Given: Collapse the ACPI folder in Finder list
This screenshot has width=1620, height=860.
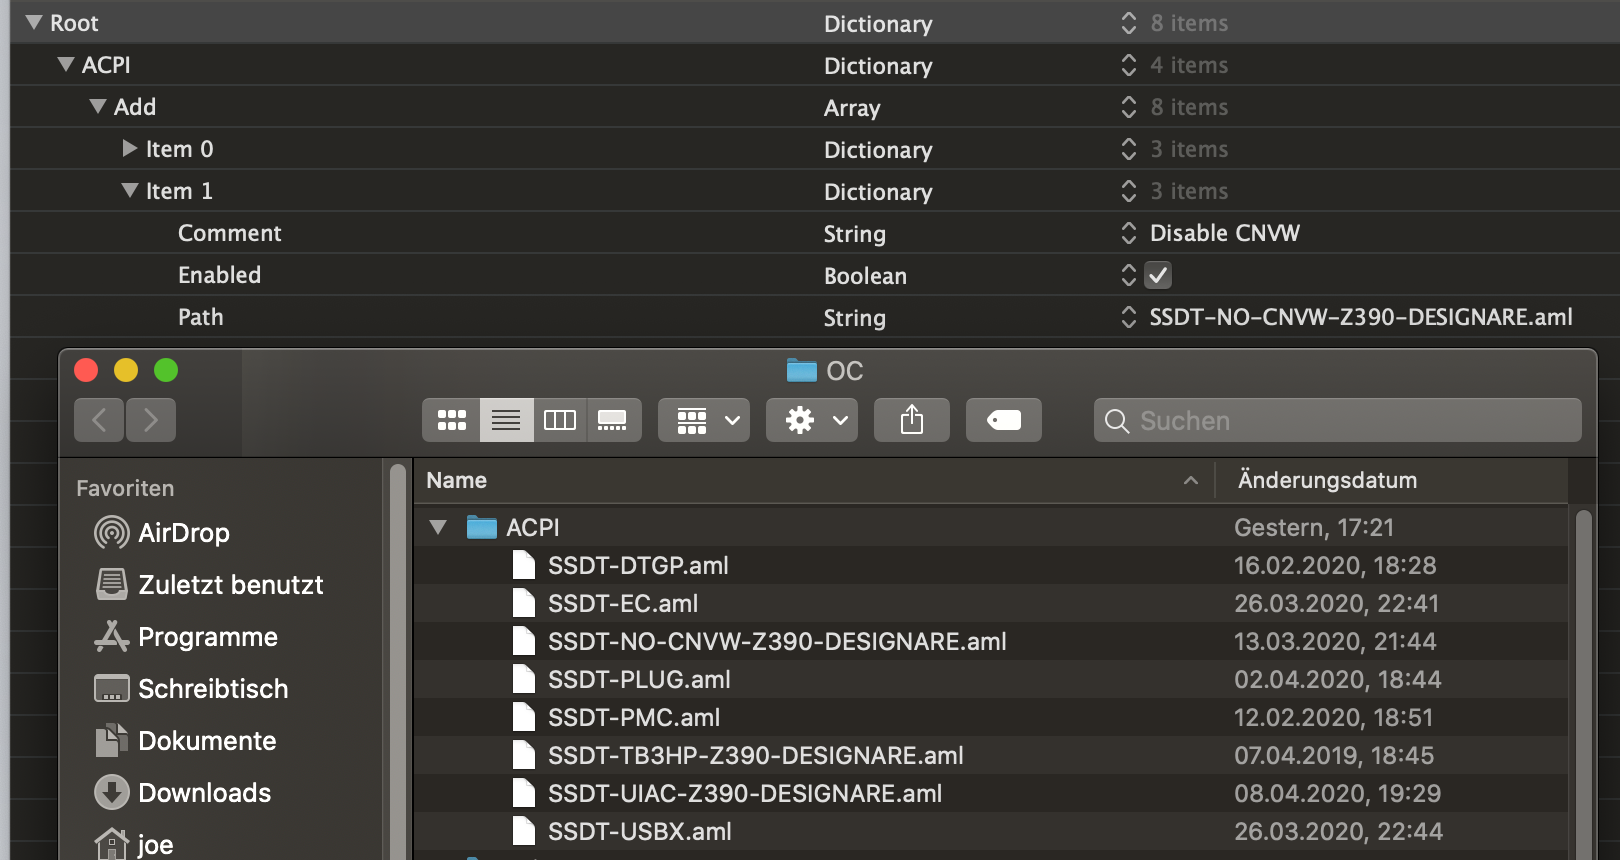Looking at the screenshot, I should pos(438,527).
